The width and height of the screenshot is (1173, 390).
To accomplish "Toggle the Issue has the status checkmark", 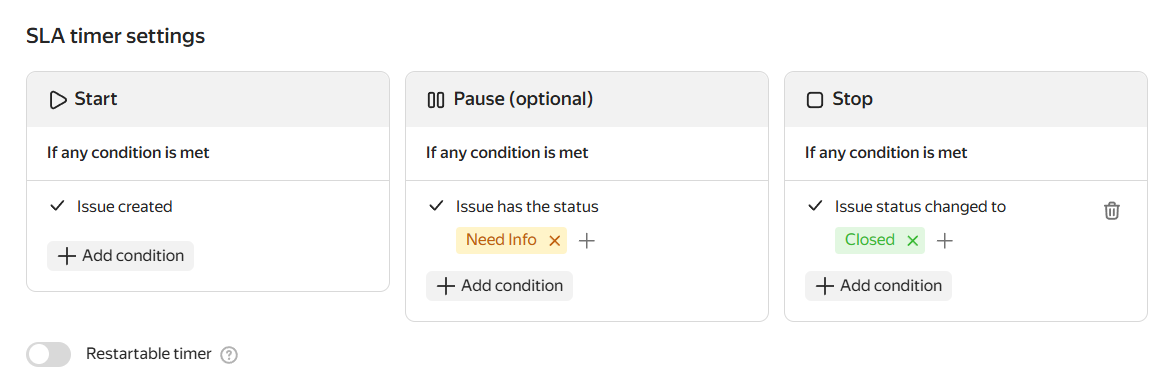I will click(x=436, y=207).
